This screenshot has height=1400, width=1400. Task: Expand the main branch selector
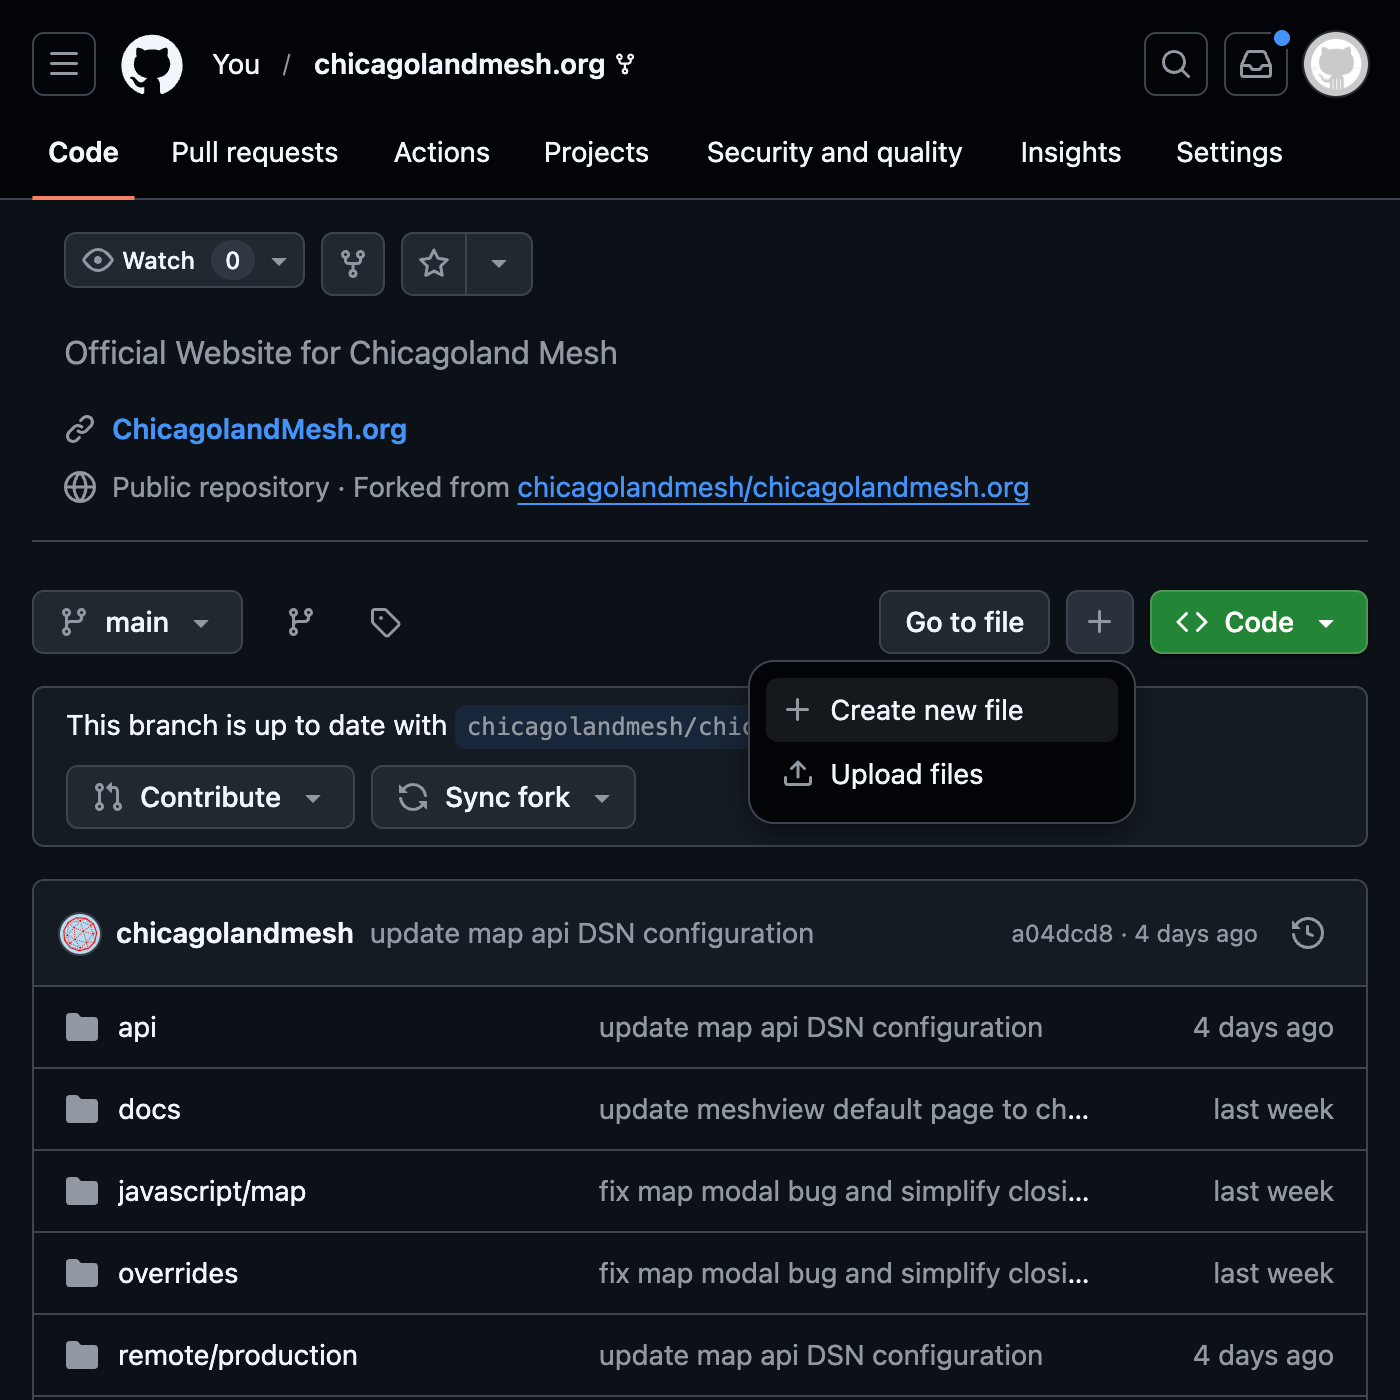(137, 622)
